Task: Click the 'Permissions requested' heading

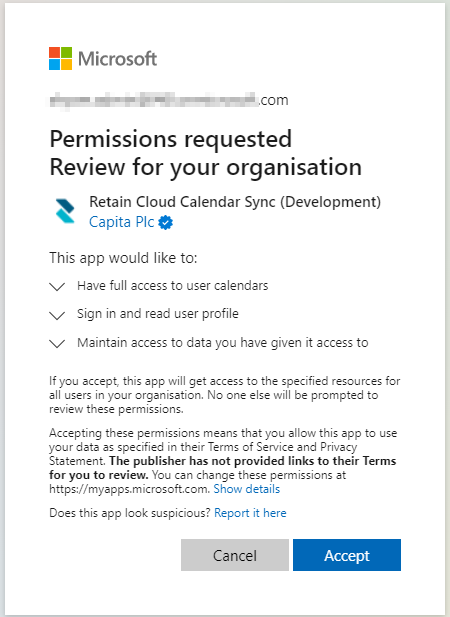Action: tap(171, 139)
